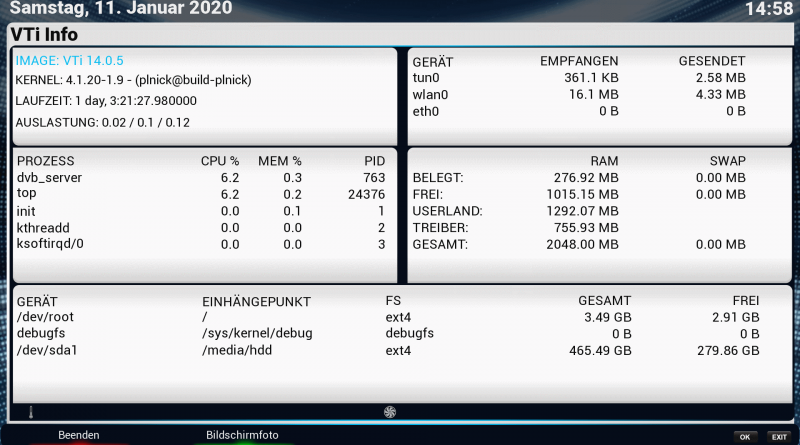
Task: Select the wlan0 network device row
Action: pos(579,94)
